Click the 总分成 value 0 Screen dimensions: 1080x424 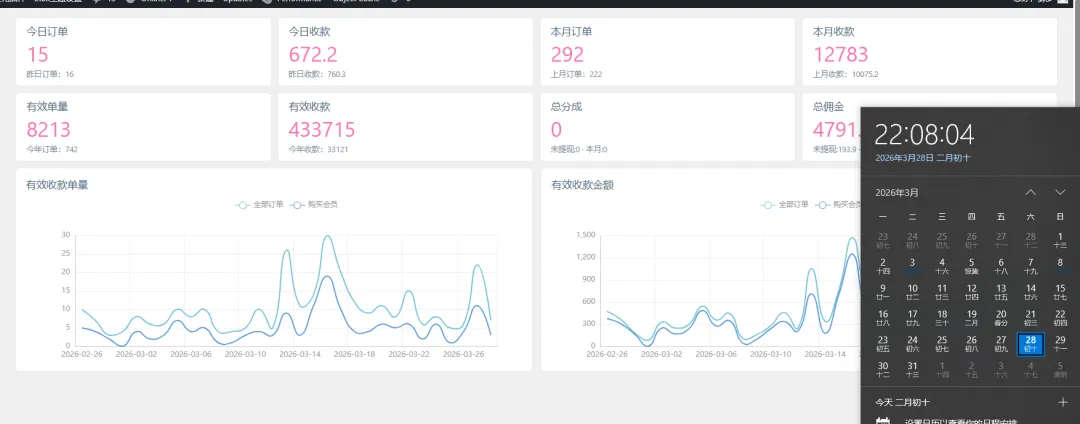pyautogui.click(x=557, y=129)
